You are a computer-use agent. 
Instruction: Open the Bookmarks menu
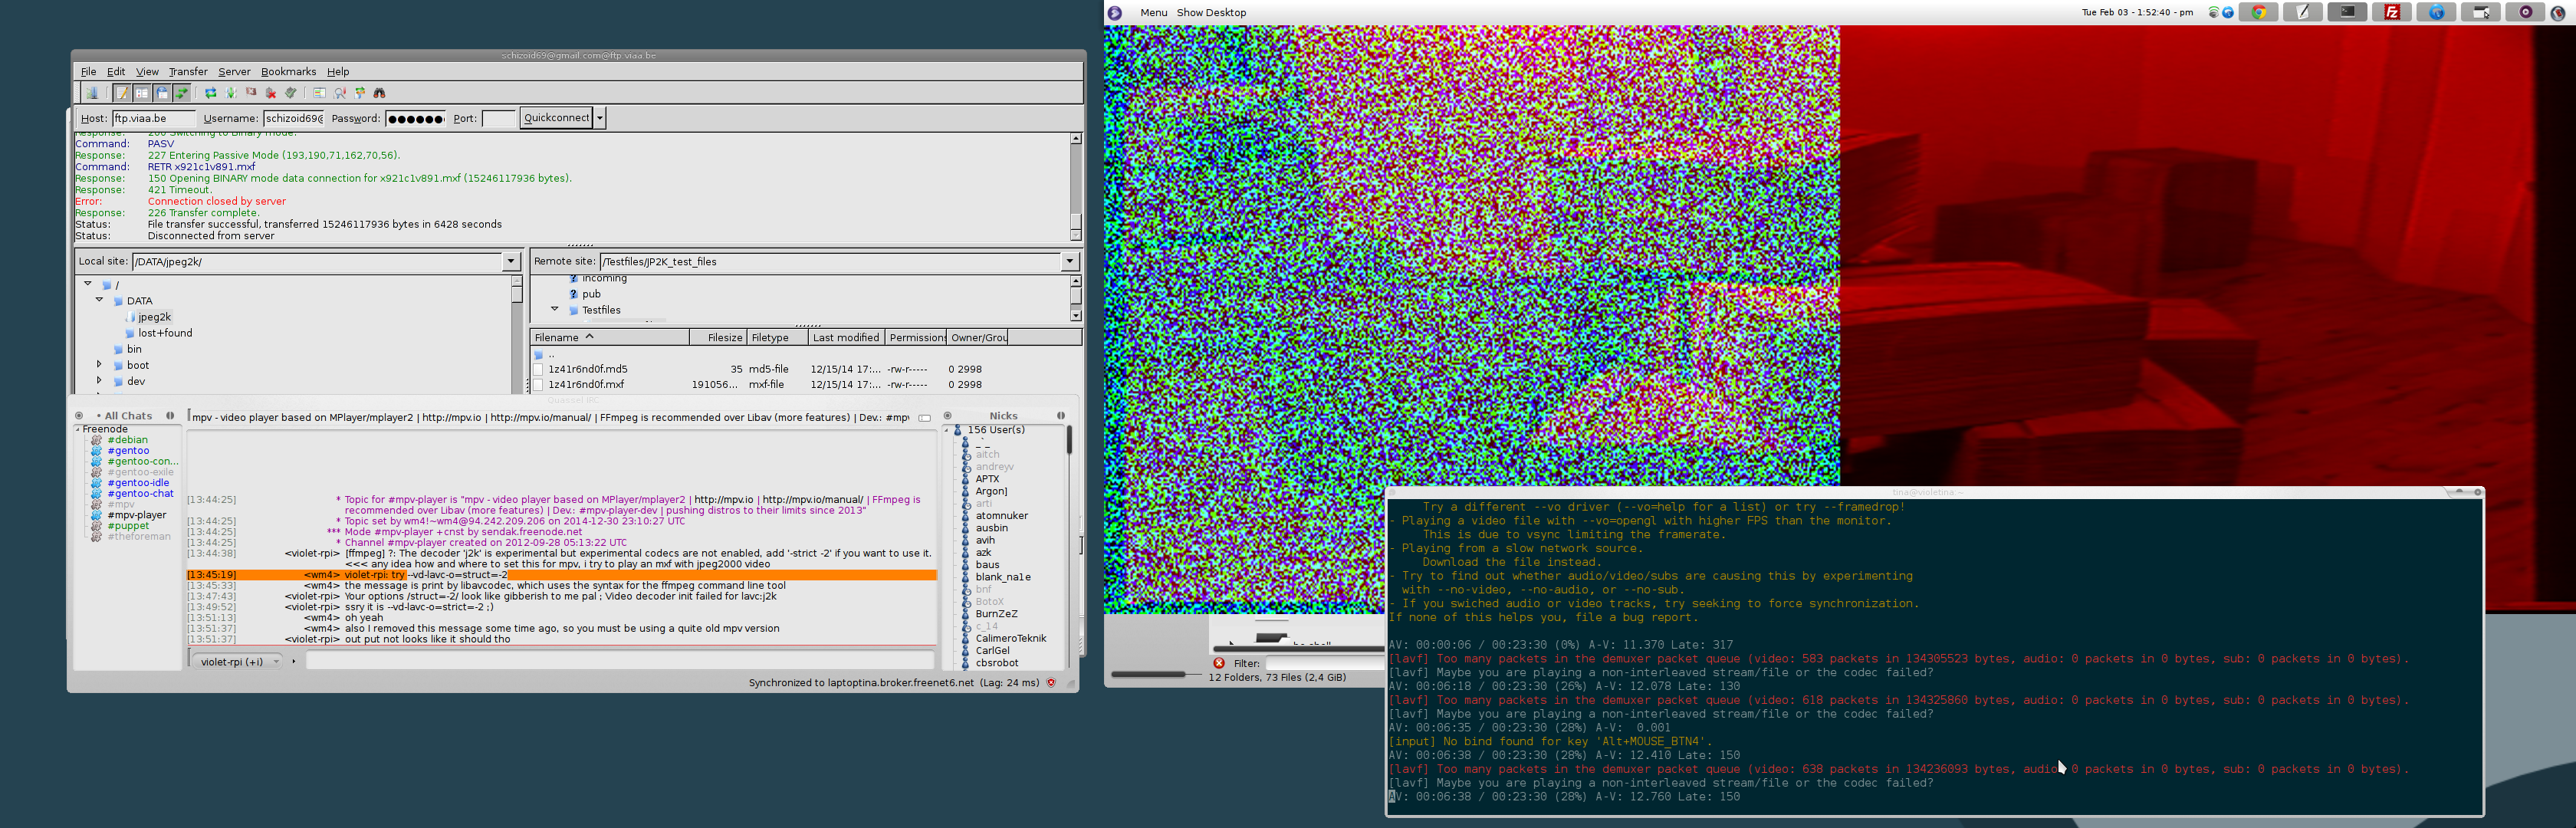288,71
